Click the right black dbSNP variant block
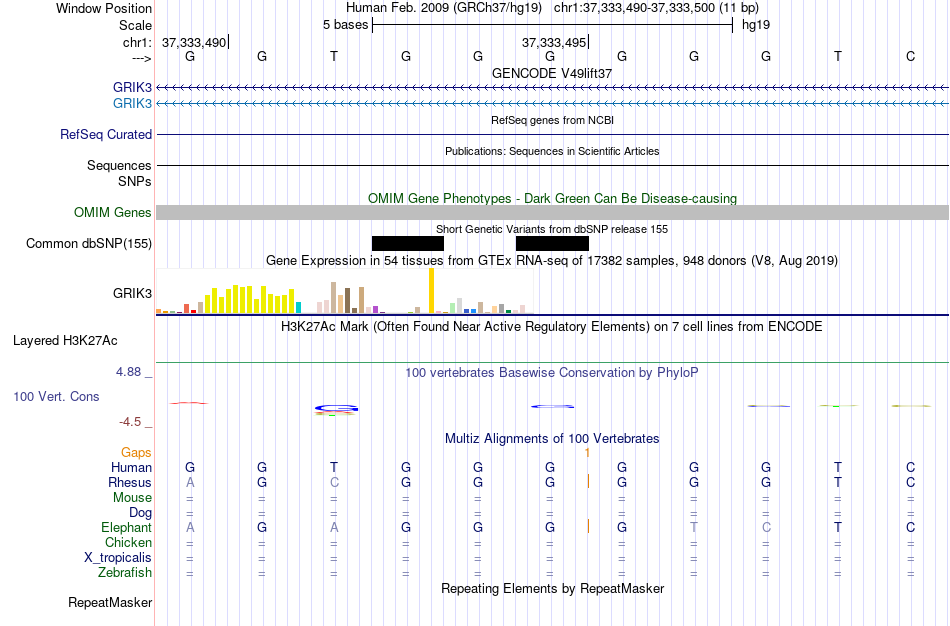Viewport: 950px width, 626px height. pos(552,244)
